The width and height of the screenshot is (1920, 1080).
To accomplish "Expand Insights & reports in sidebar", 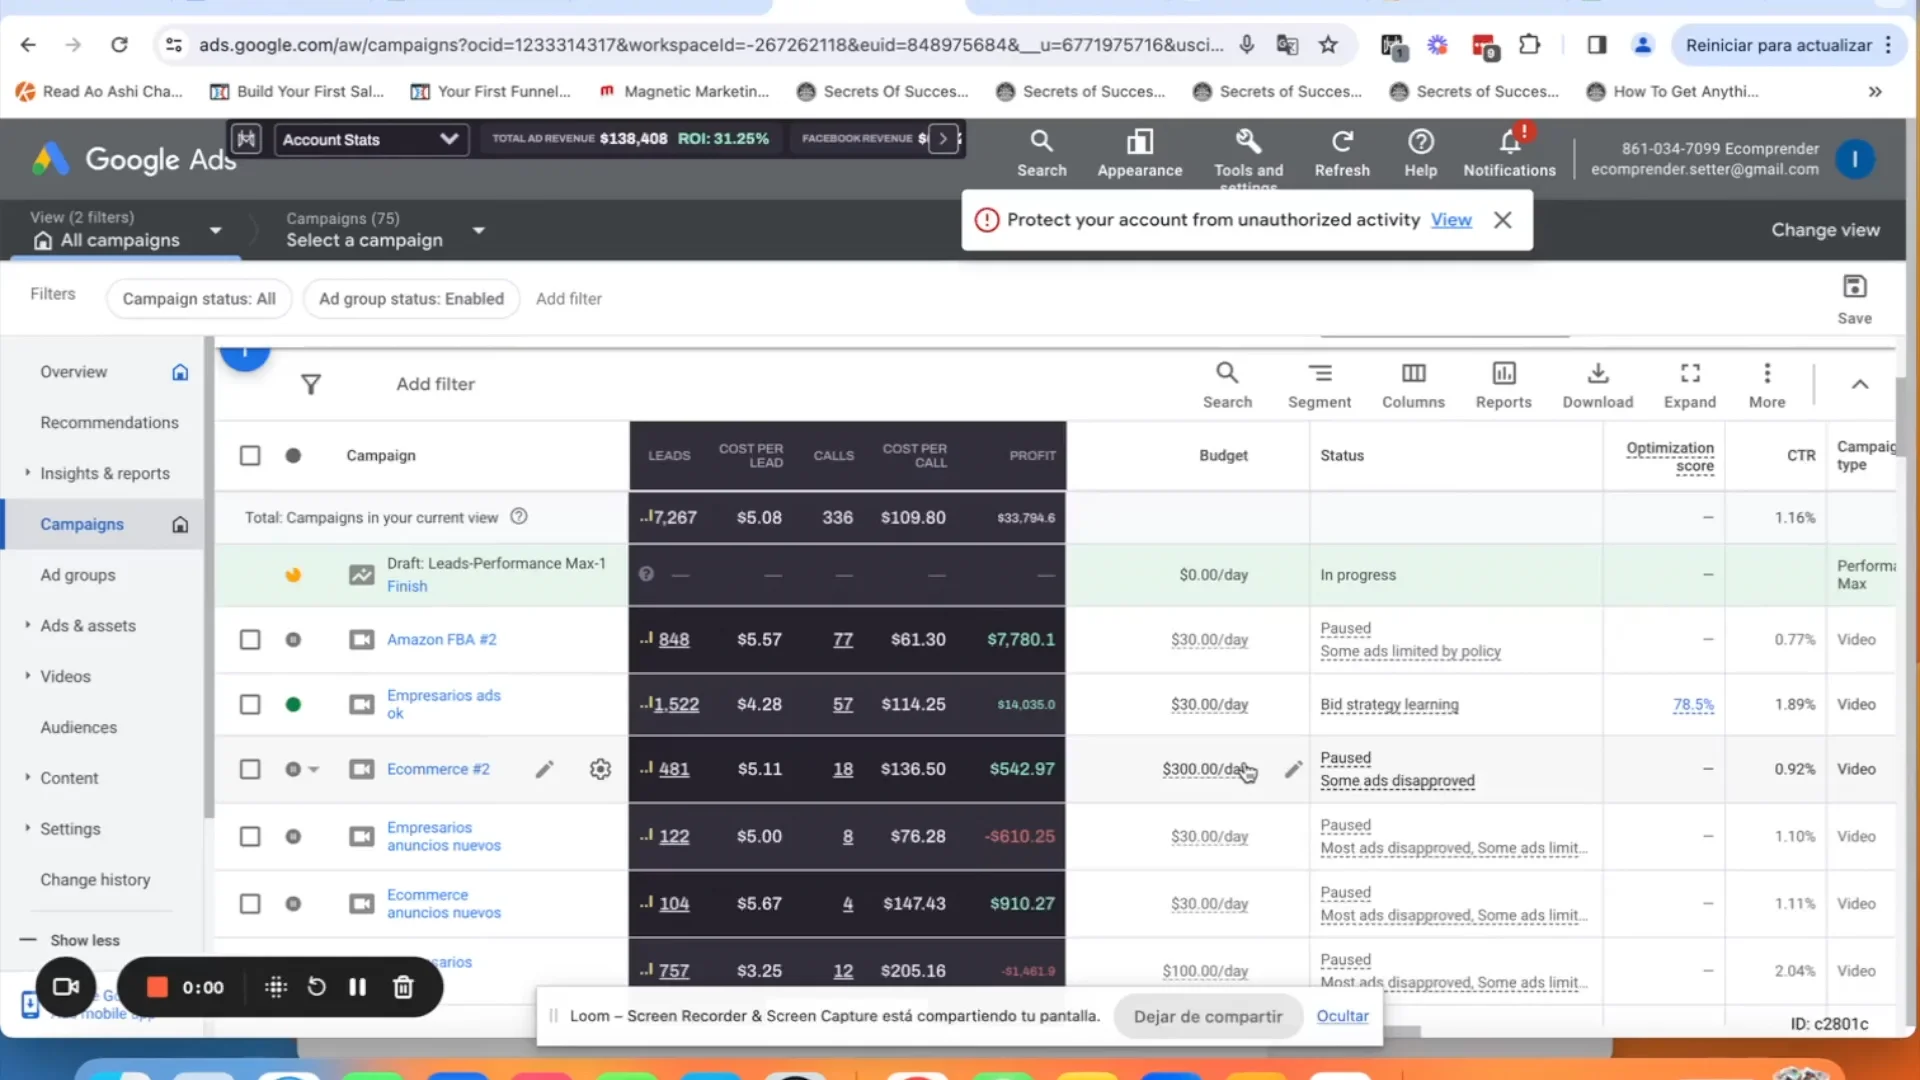I will [x=104, y=473].
